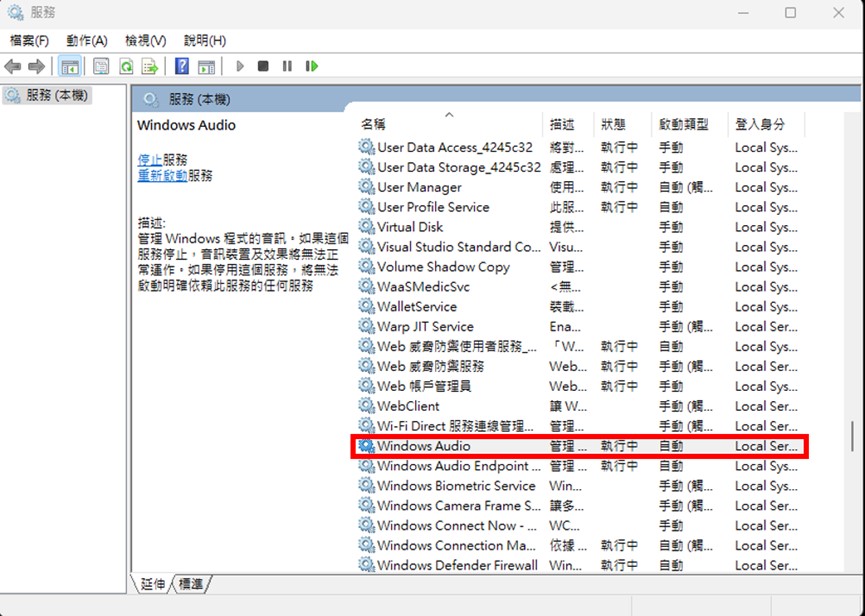The image size is (865, 616).
Task: Open Properties via the toolbar icon
Action: coord(101,66)
